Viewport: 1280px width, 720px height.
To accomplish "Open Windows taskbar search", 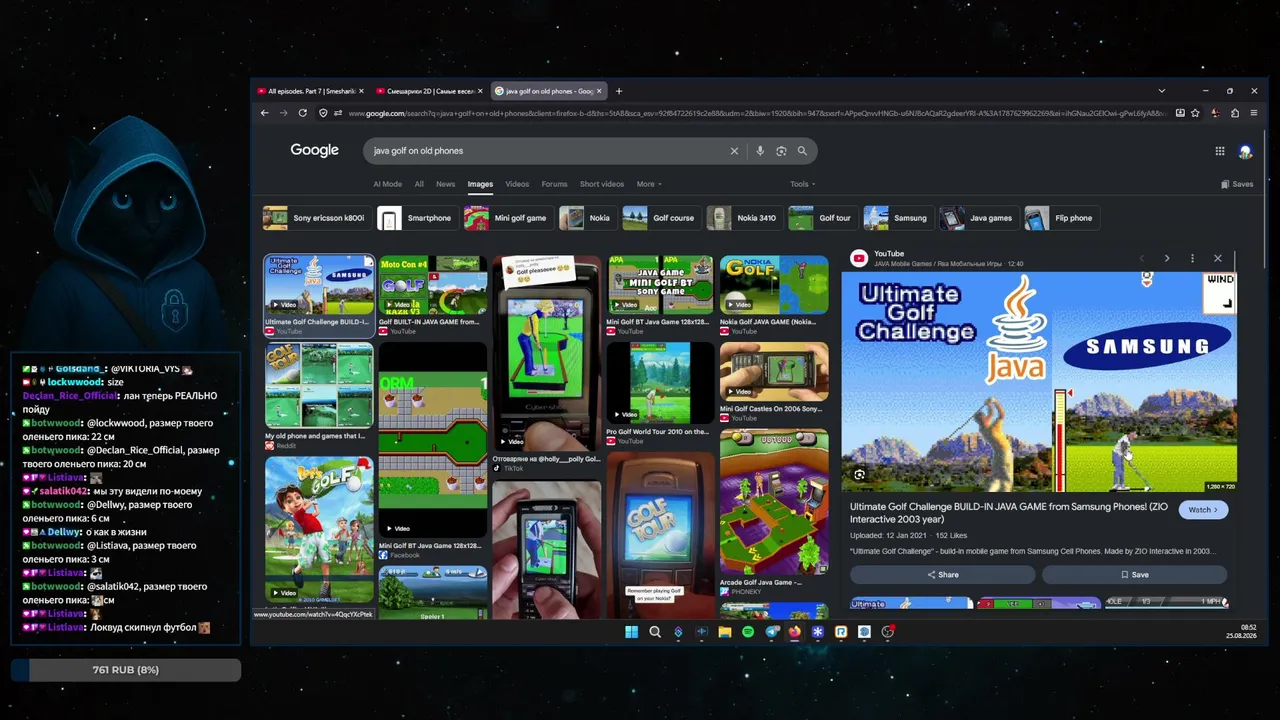I will pyautogui.click(x=655, y=632).
